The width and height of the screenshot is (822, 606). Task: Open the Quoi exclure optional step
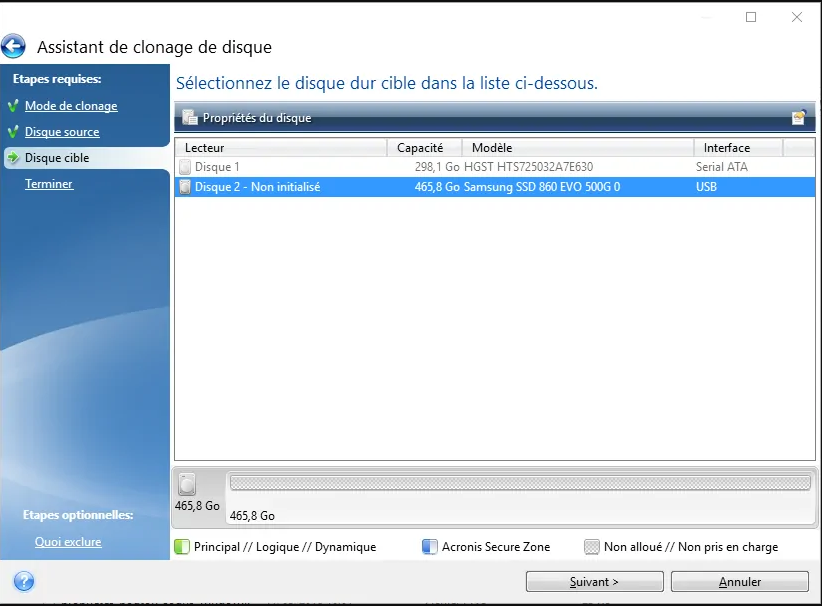68,542
